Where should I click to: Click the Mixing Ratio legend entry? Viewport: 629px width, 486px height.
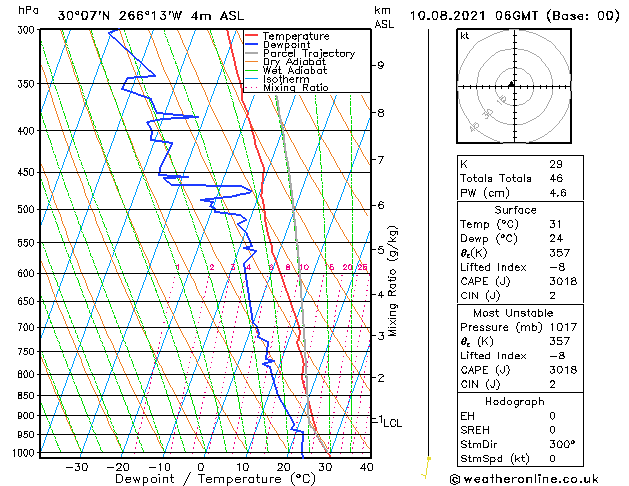coord(287,87)
